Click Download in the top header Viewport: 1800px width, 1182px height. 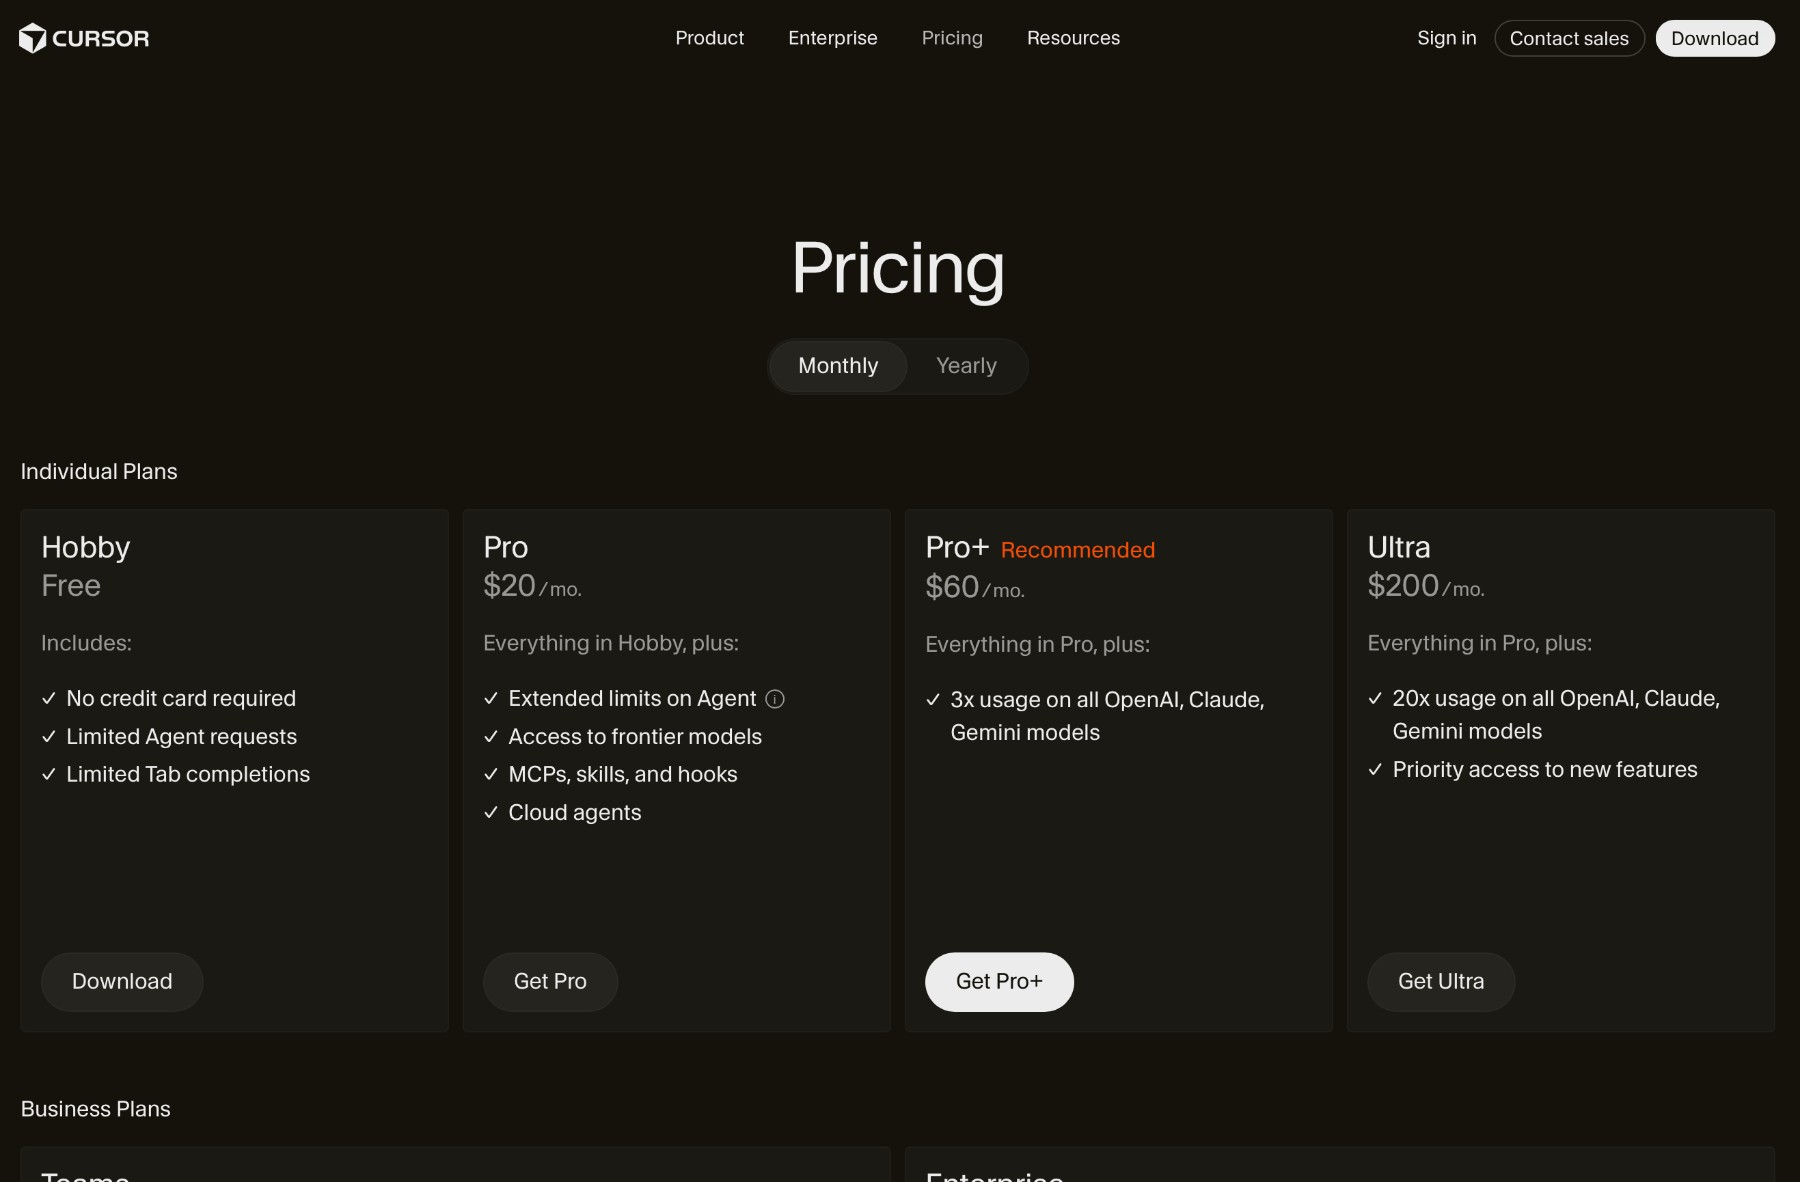[x=1714, y=38]
